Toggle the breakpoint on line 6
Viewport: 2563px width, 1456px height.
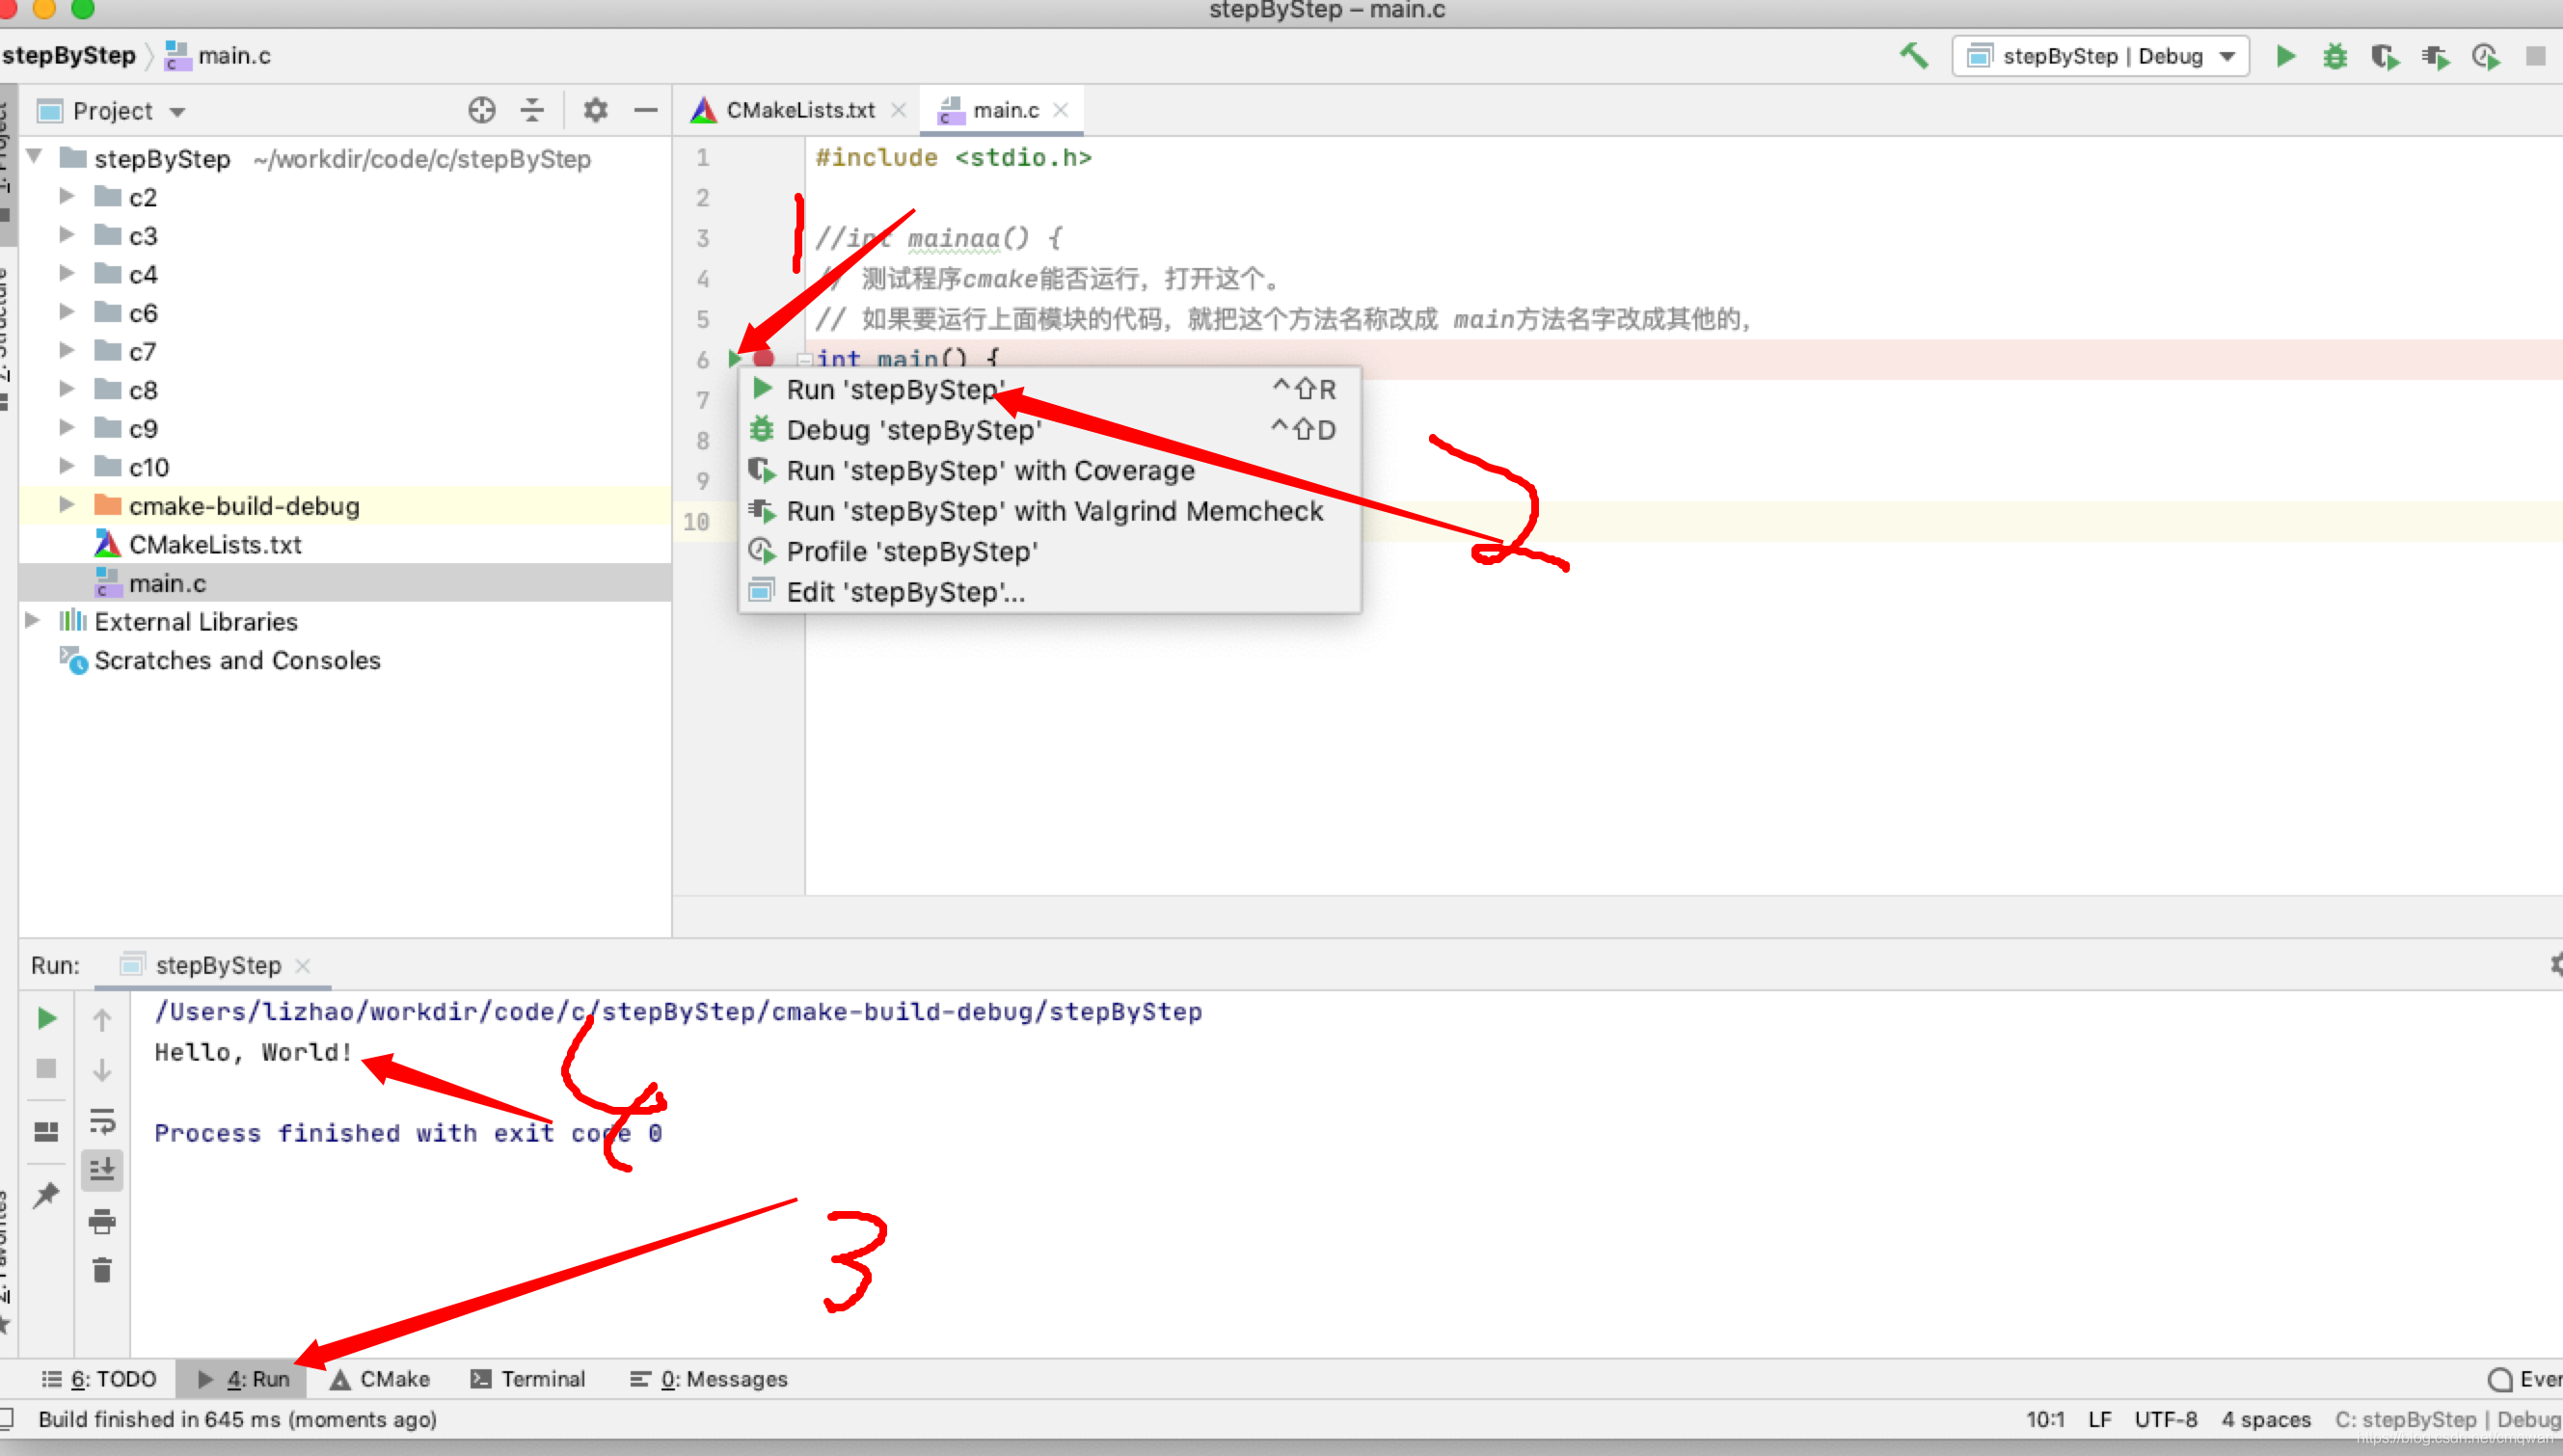click(x=764, y=359)
